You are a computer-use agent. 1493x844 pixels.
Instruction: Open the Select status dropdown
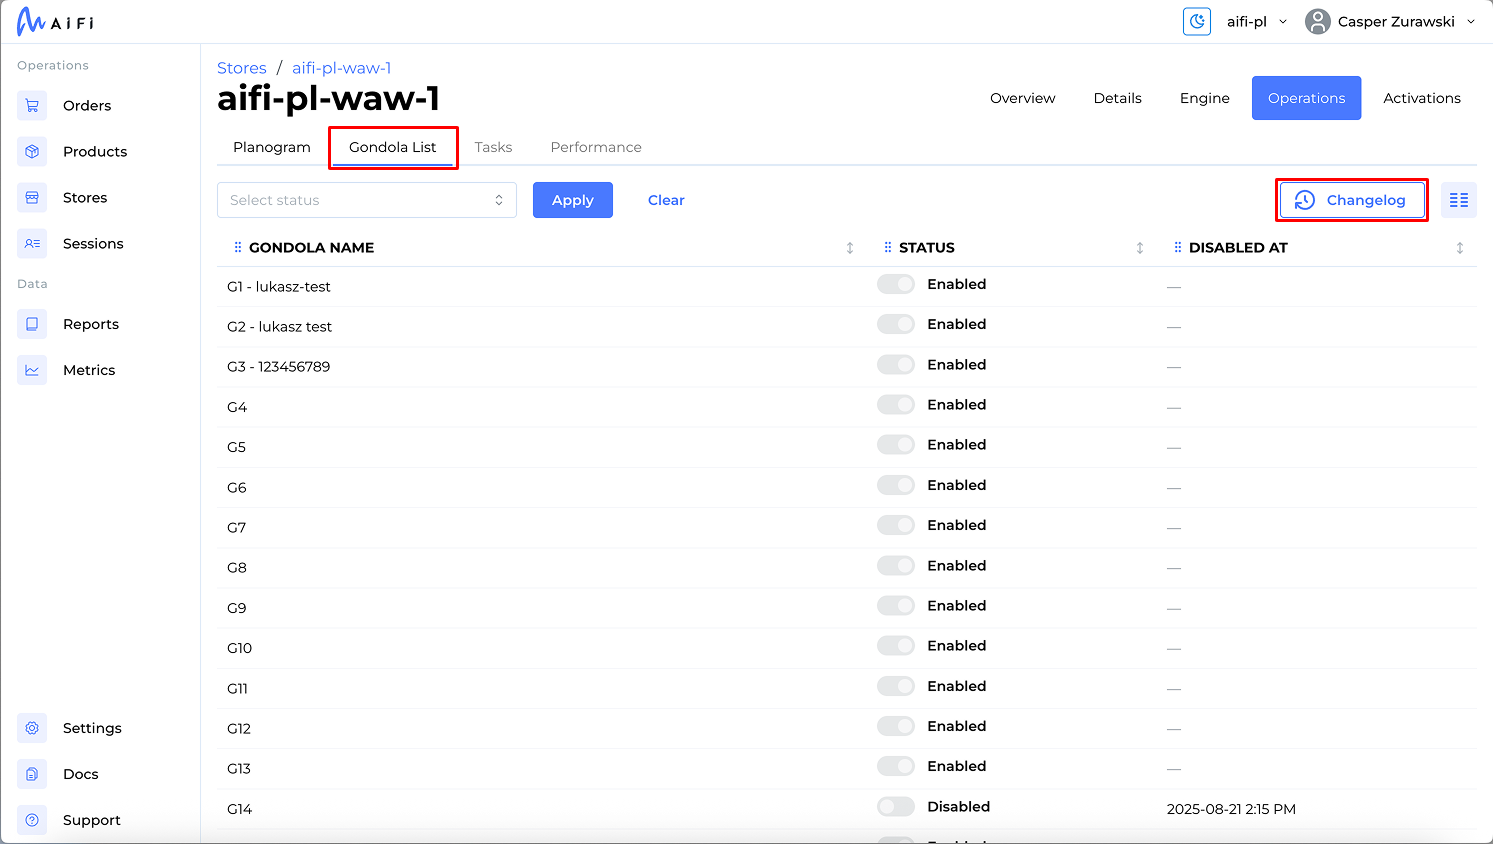tap(366, 200)
